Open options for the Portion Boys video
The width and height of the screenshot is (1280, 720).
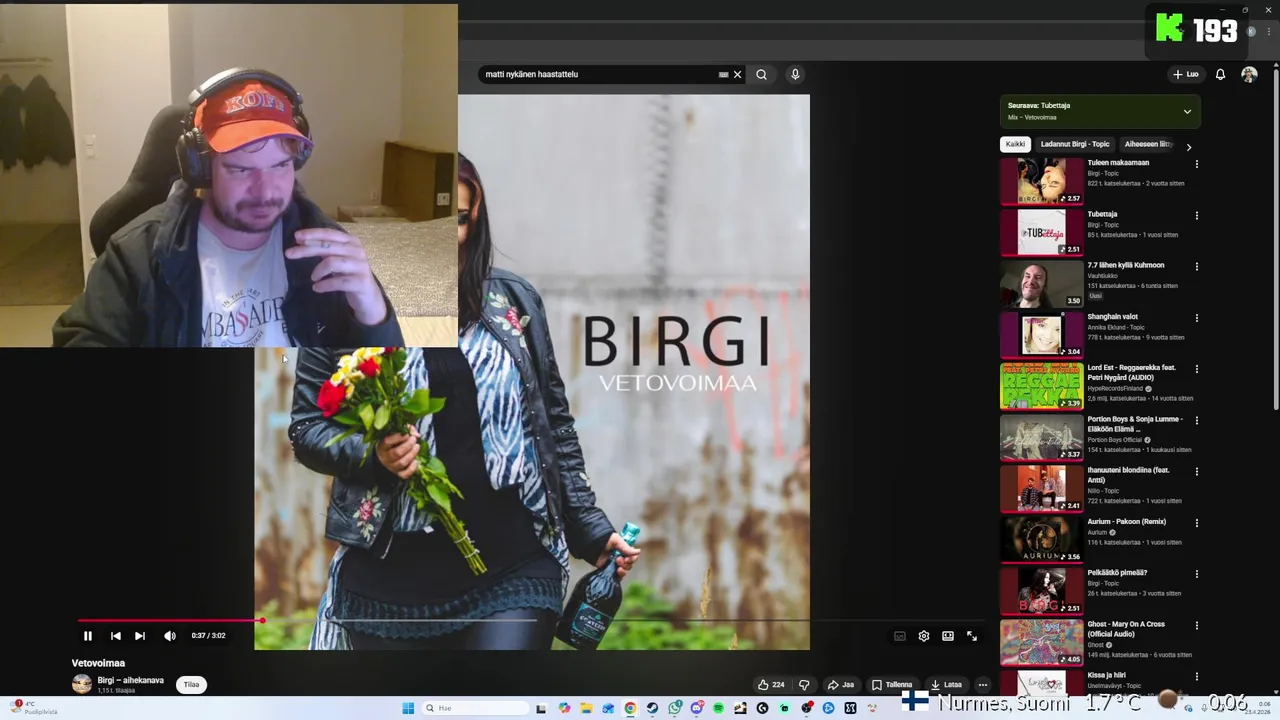[1196, 420]
